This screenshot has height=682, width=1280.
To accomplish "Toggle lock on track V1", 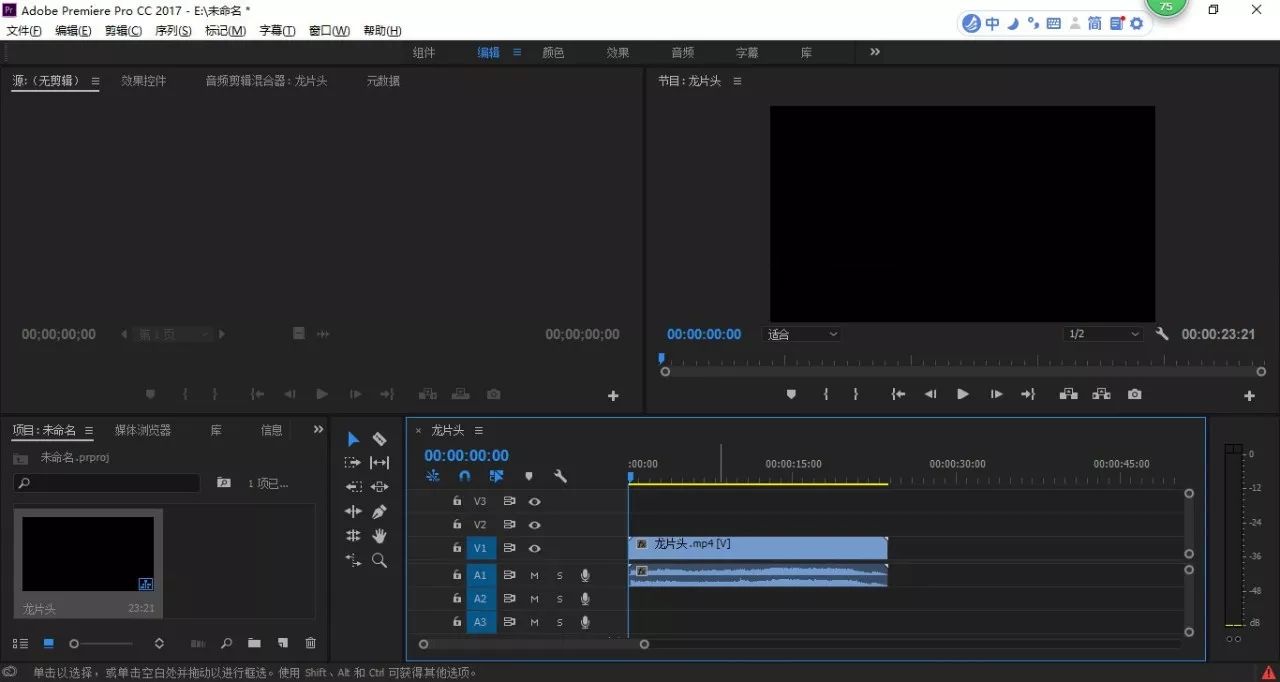I will pos(457,548).
